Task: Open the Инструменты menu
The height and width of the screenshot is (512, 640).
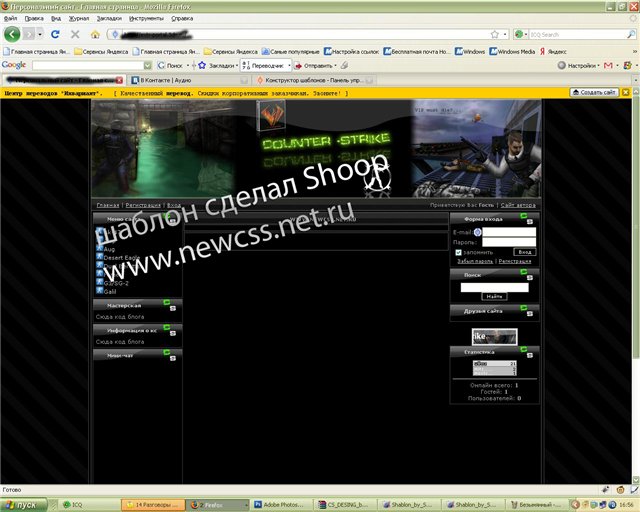Action: tap(146, 18)
